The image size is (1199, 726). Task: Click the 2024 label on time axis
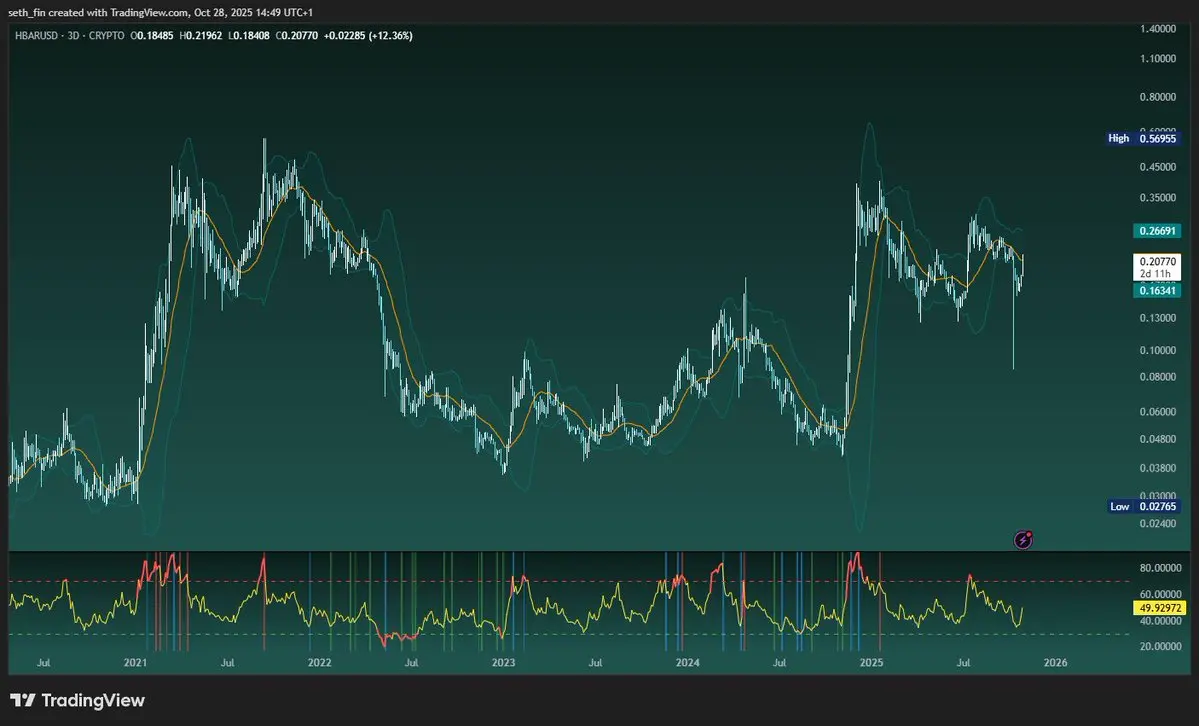687,663
